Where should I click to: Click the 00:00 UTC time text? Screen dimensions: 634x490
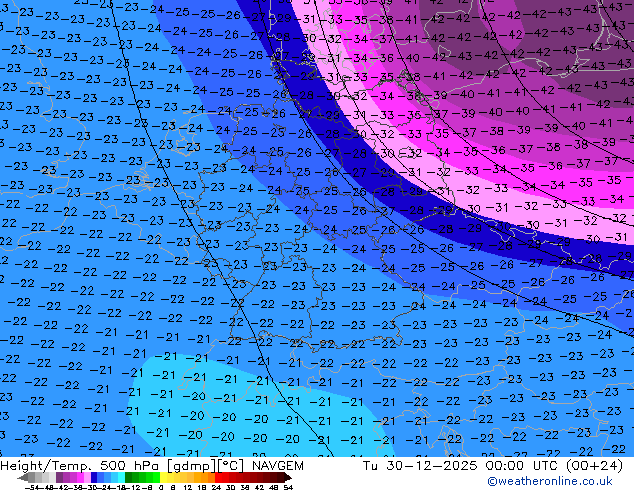pos(522,466)
